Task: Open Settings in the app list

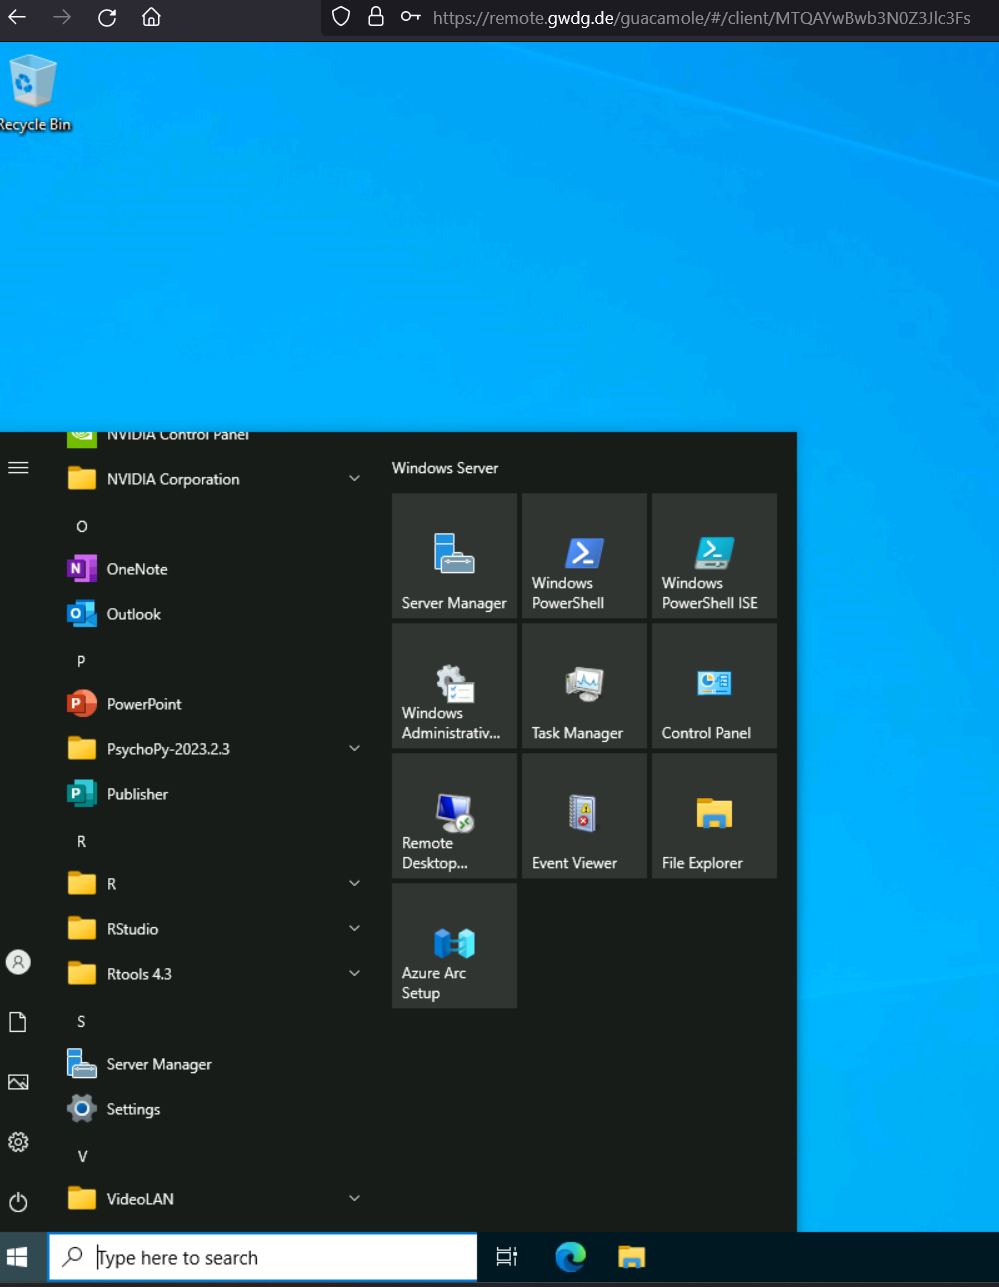Action: [x=215, y=1109]
